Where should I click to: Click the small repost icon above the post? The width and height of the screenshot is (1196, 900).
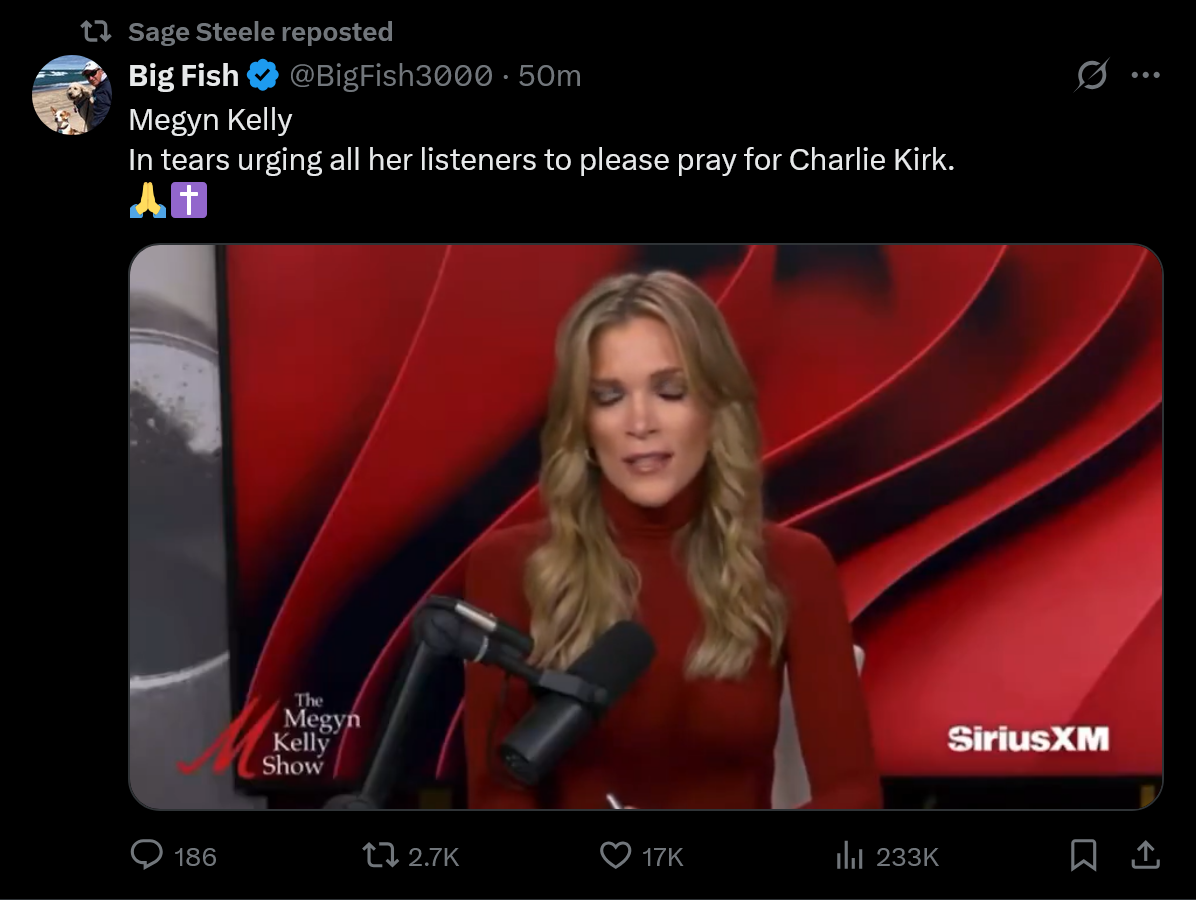[x=95, y=32]
